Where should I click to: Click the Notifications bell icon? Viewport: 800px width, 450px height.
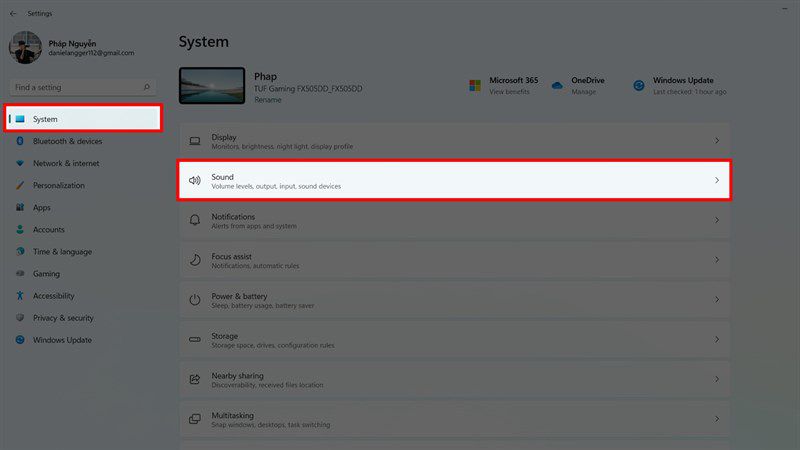click(195, 220)
